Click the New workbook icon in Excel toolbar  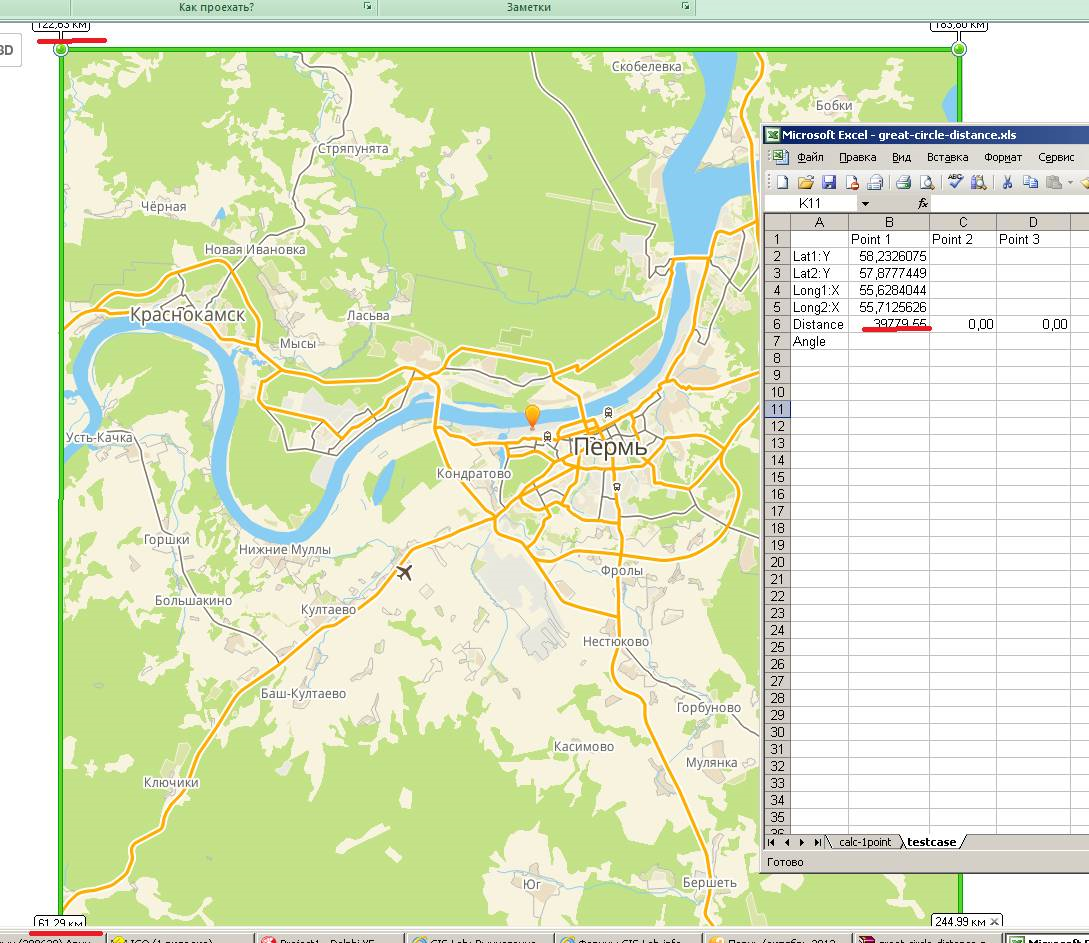(783, 182)
